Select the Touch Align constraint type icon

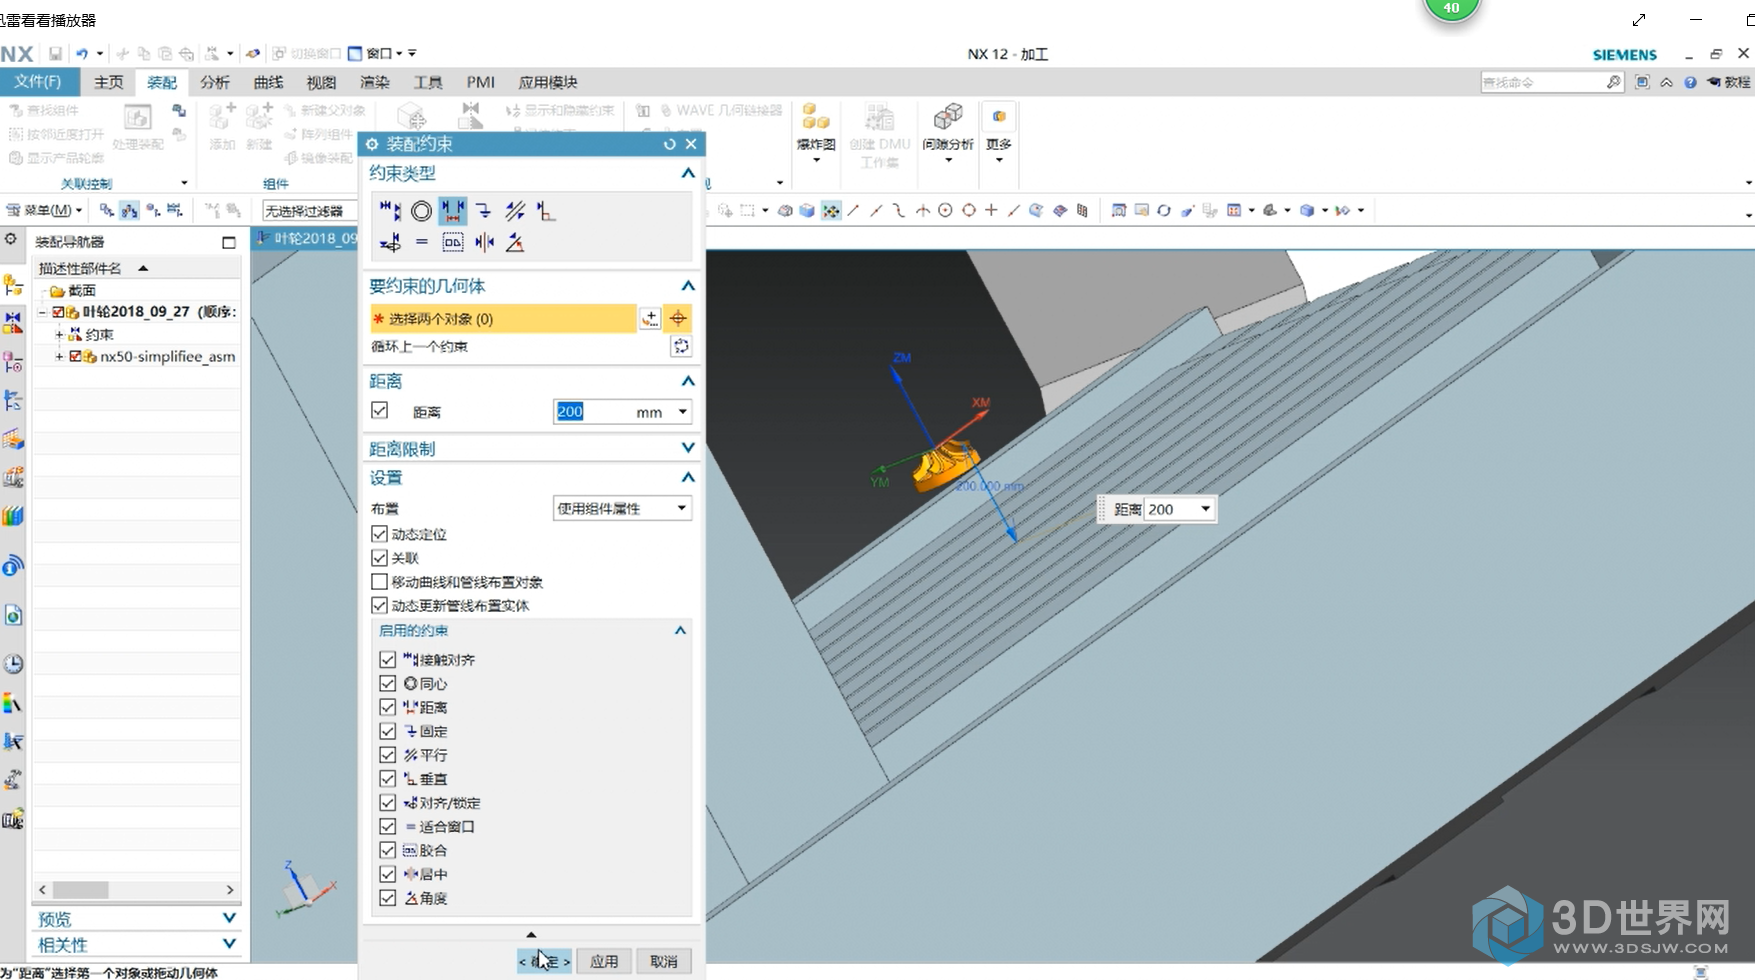click(390, 211)
